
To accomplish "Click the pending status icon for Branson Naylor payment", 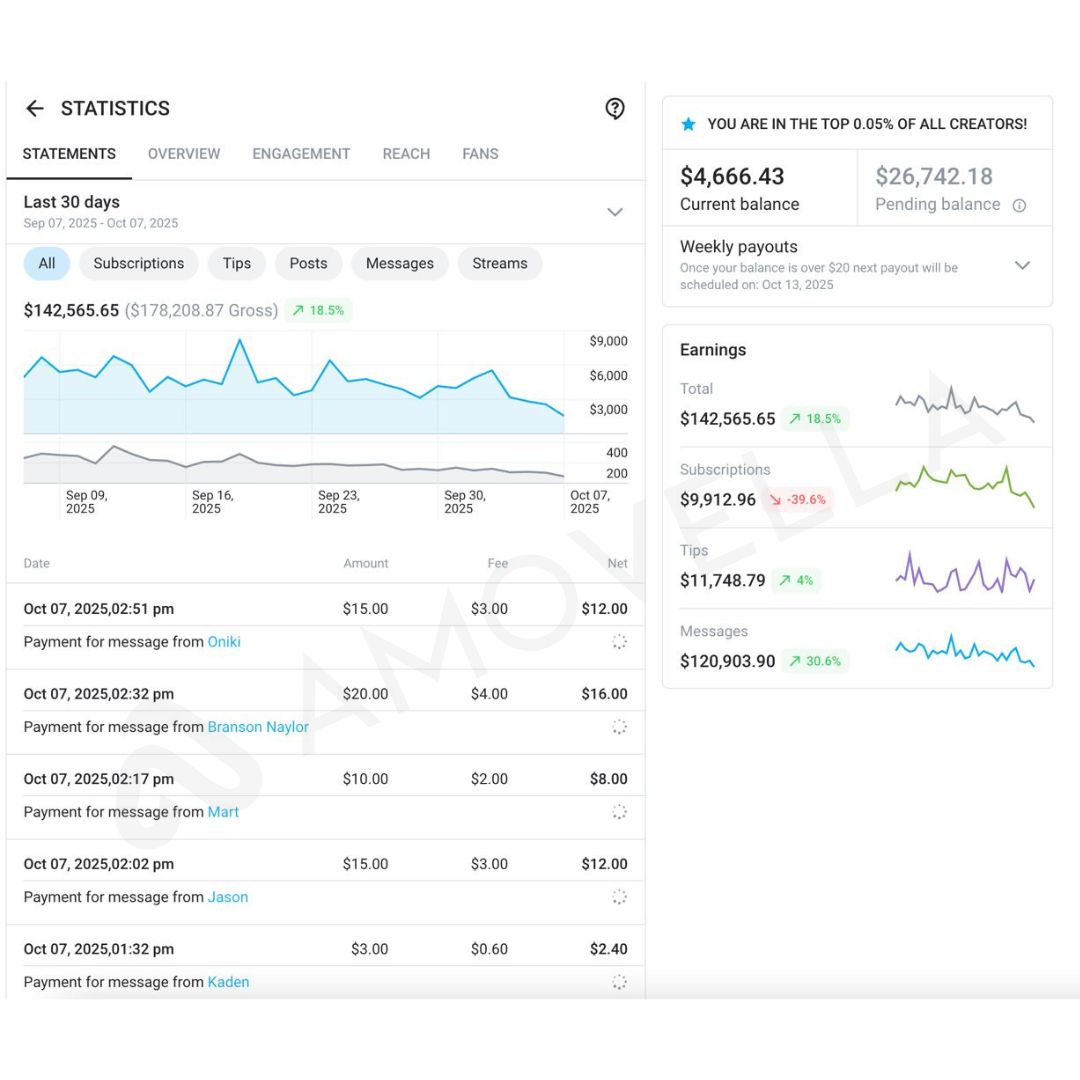I will [619, 727].
